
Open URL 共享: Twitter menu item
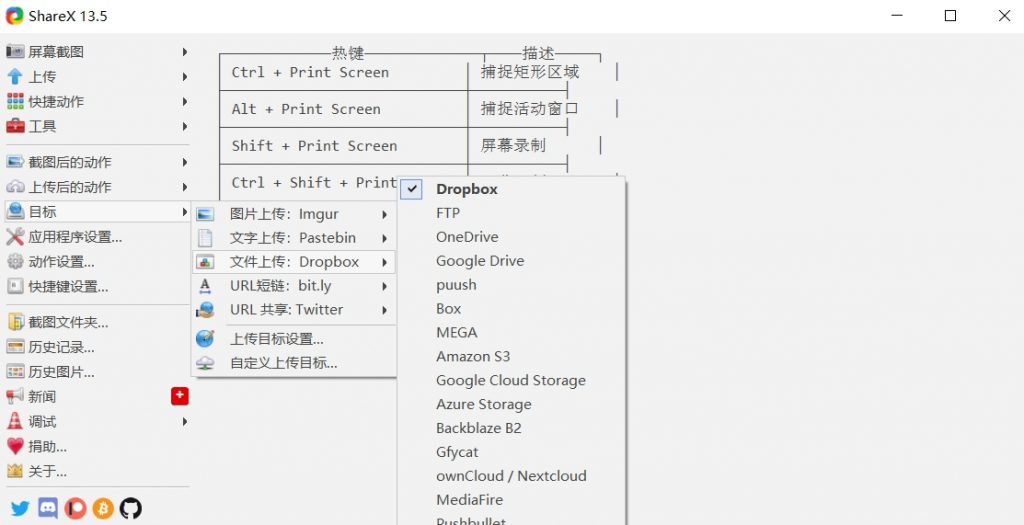point(294,310)
